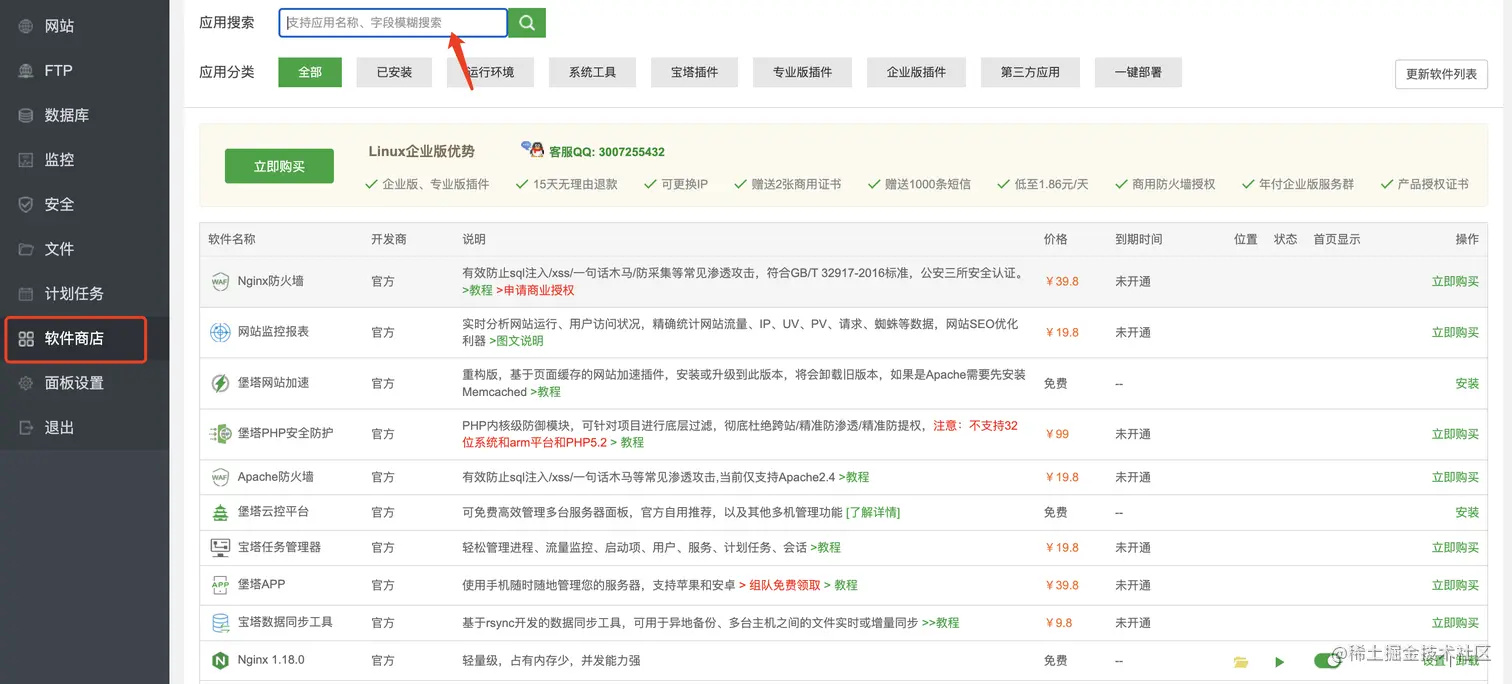Click the green magnifier search button
Screen dimensions: 1512x684
tap(526, 22)
